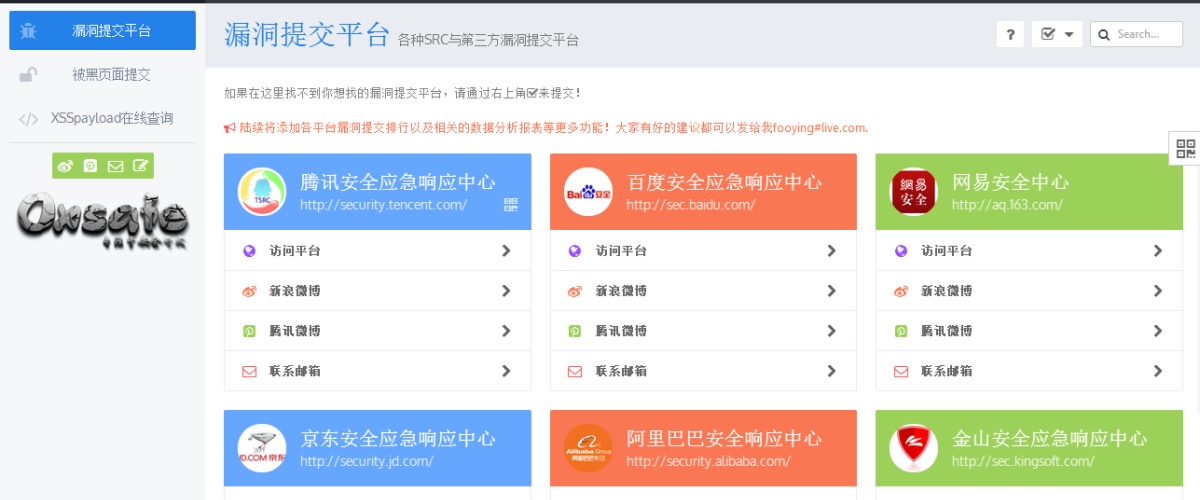
Task: Click the http://security.alibaba.com/ URL text
Action: 709,462
